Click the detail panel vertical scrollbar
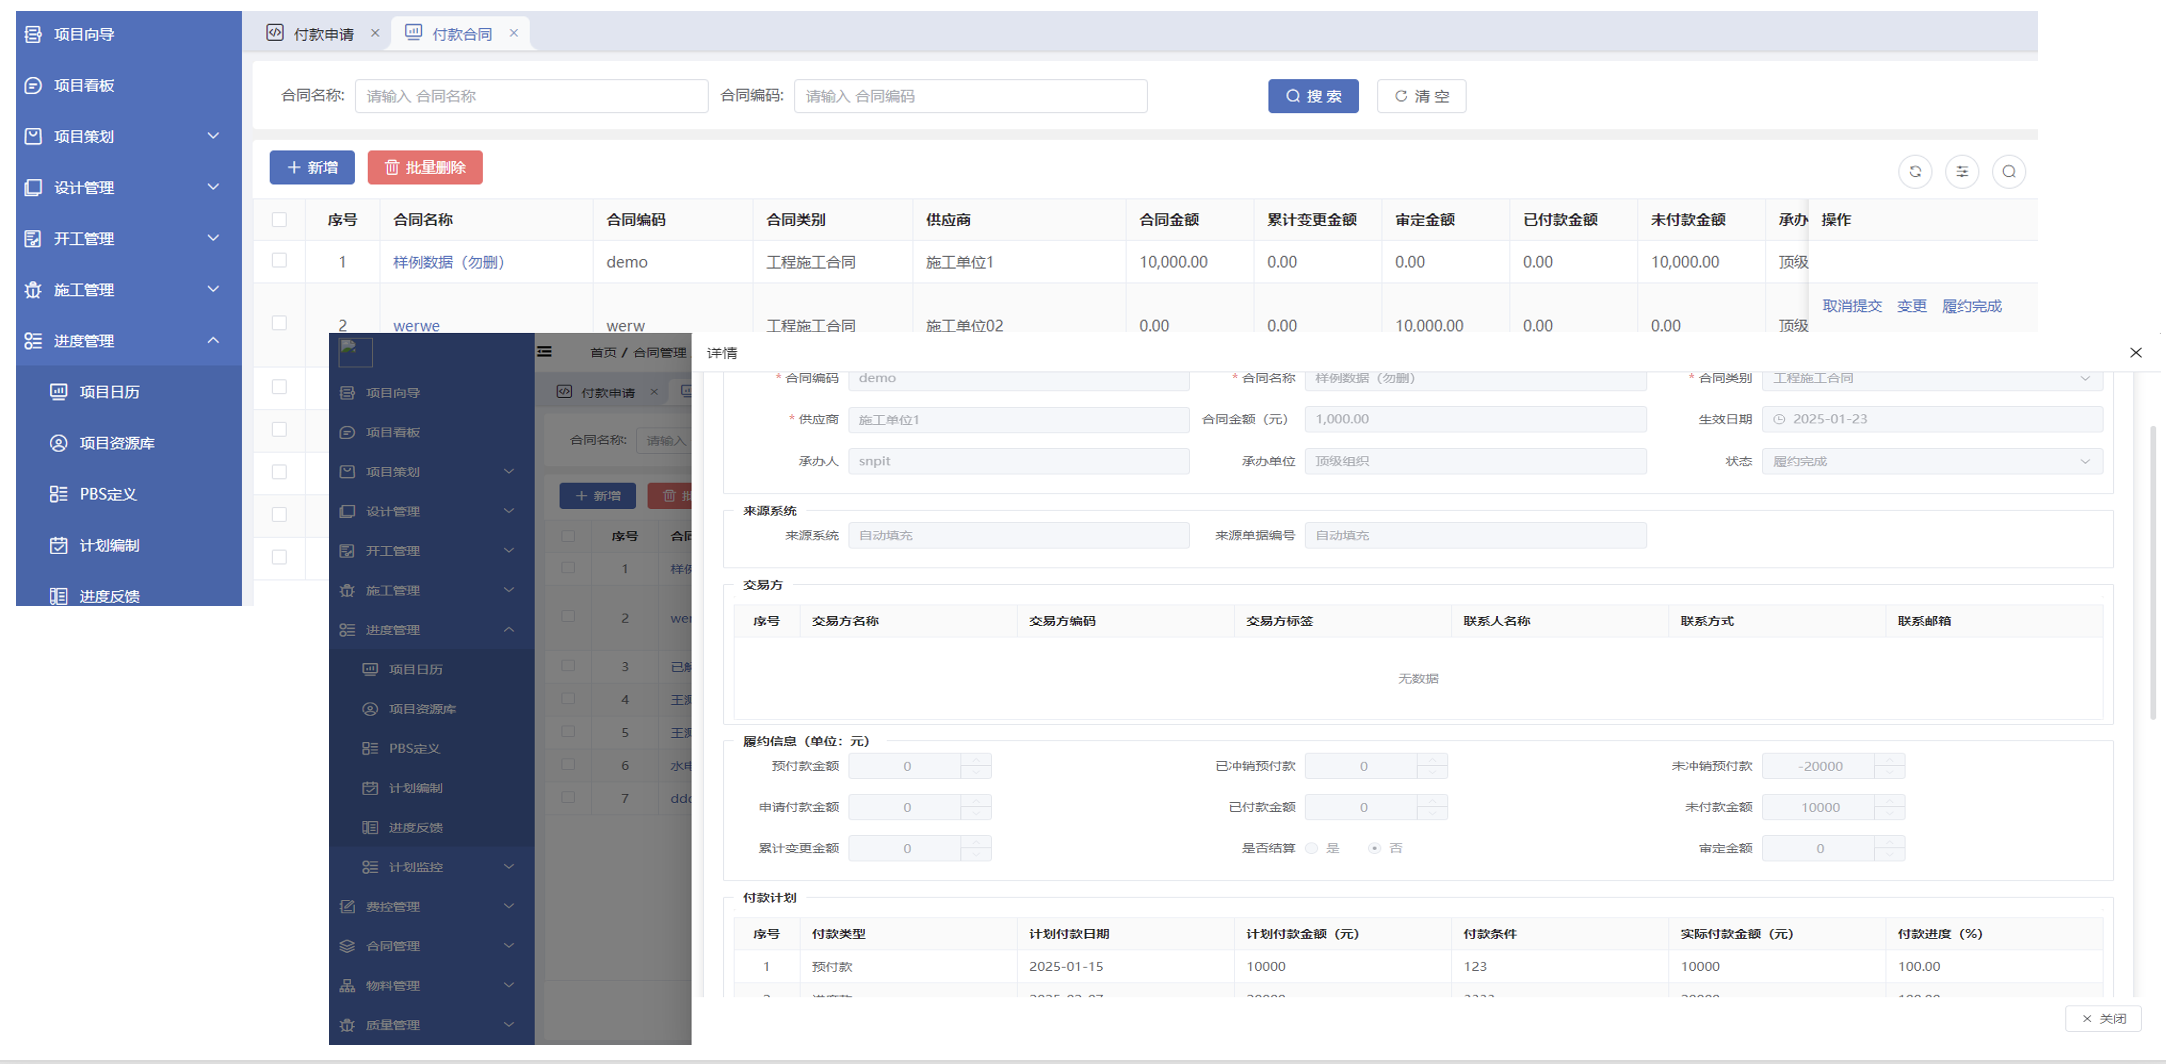Screen dimensions: 2166x1064 (x=2152, y=570)
